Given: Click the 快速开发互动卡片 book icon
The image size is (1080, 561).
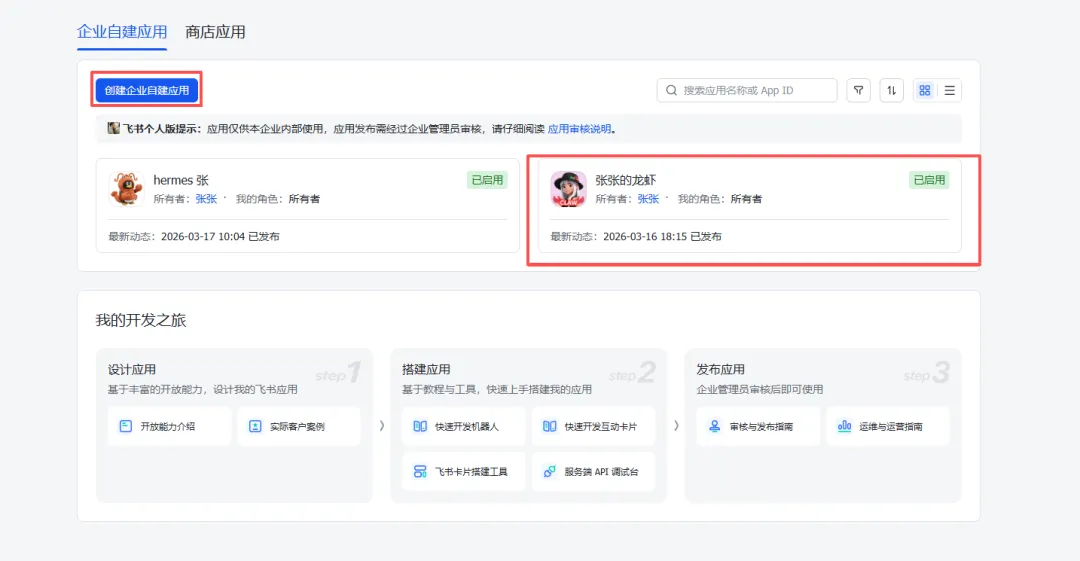Looking at the screenshot, I should click(550, 427).
